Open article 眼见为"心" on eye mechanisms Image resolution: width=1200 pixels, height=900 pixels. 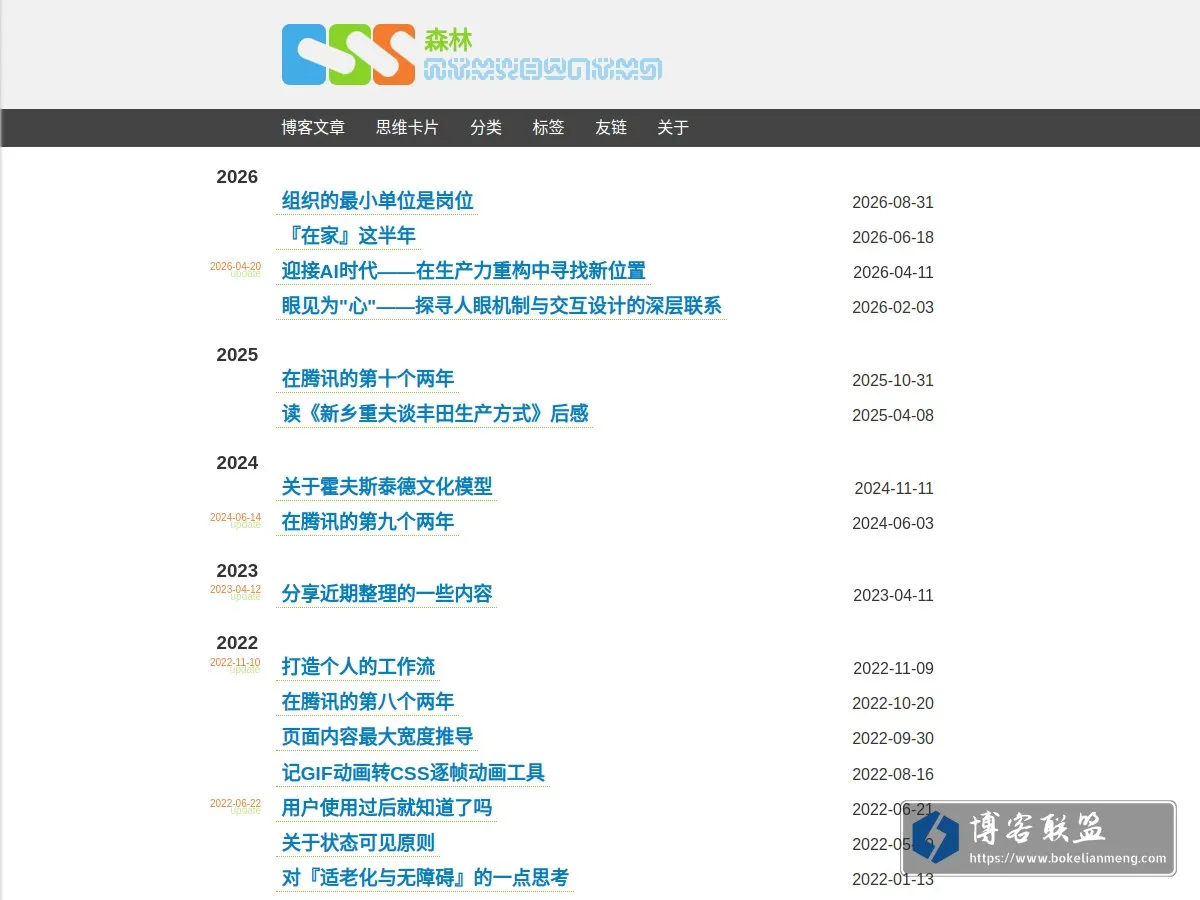tap(501, 306)
